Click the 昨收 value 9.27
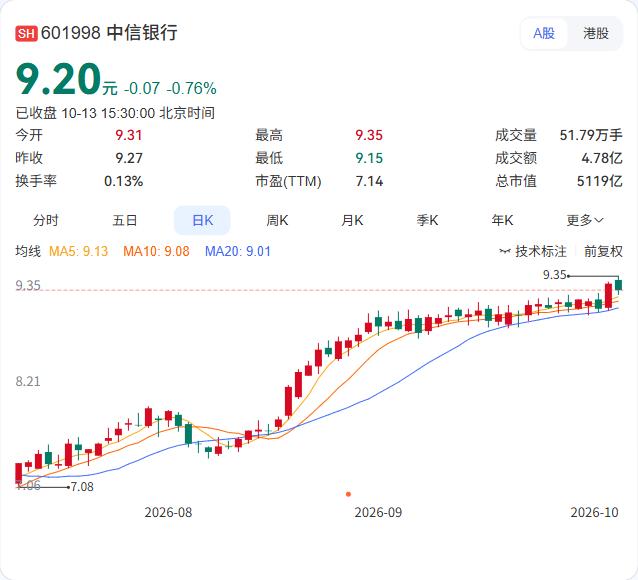This screenshot has height=580, width=638. click(x=129, y=158)
